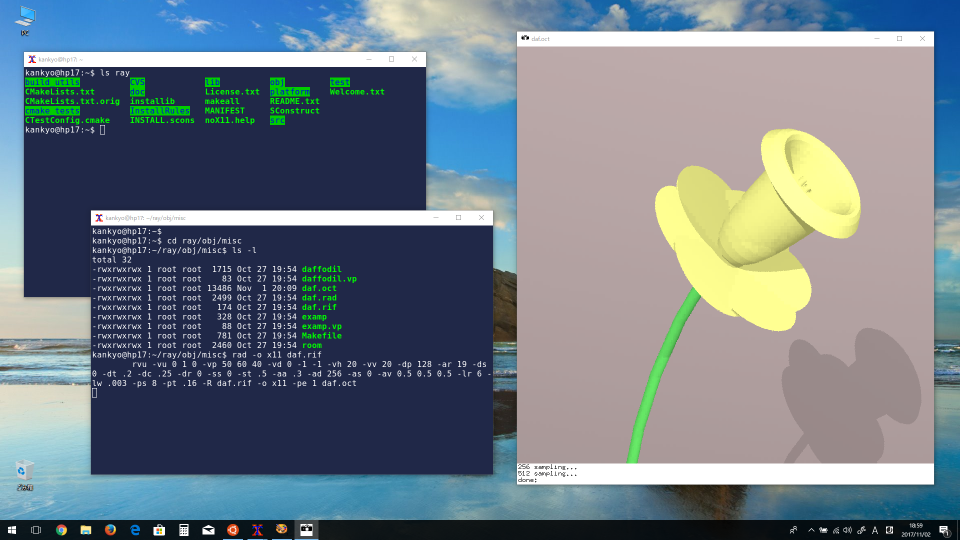Image resolution: width=960 pixels, height=540 pixels.
Task: Open Microsoft Edge from the taskbar
Action: 134,529
